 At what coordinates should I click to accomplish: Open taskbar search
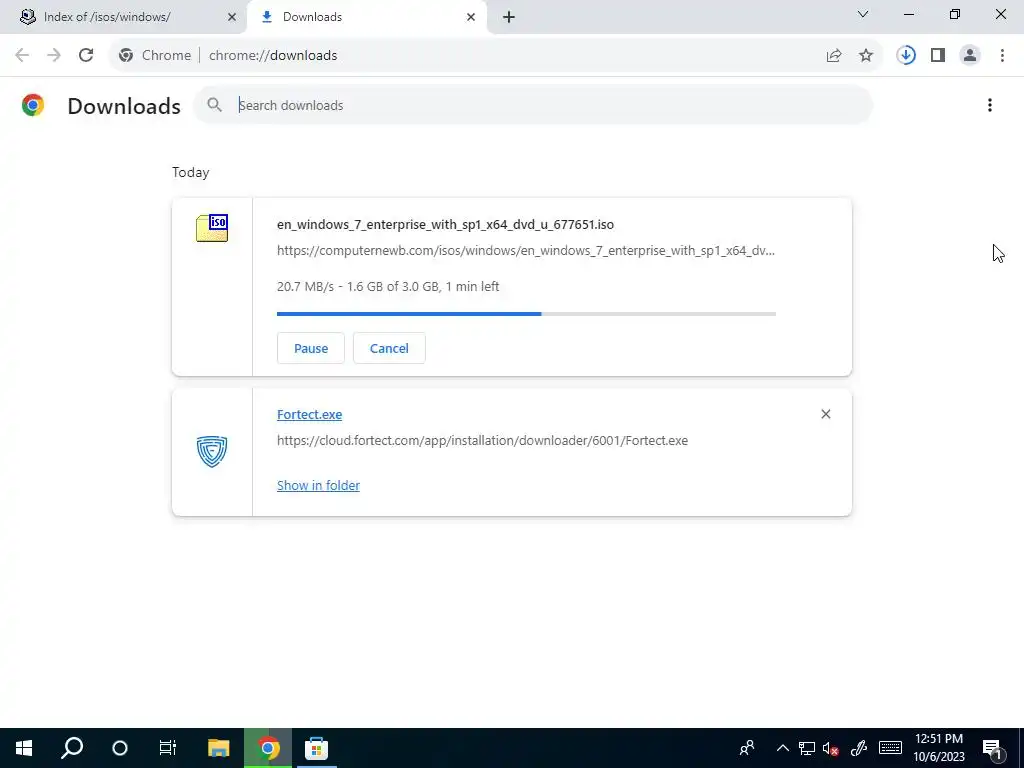[72, 748]
